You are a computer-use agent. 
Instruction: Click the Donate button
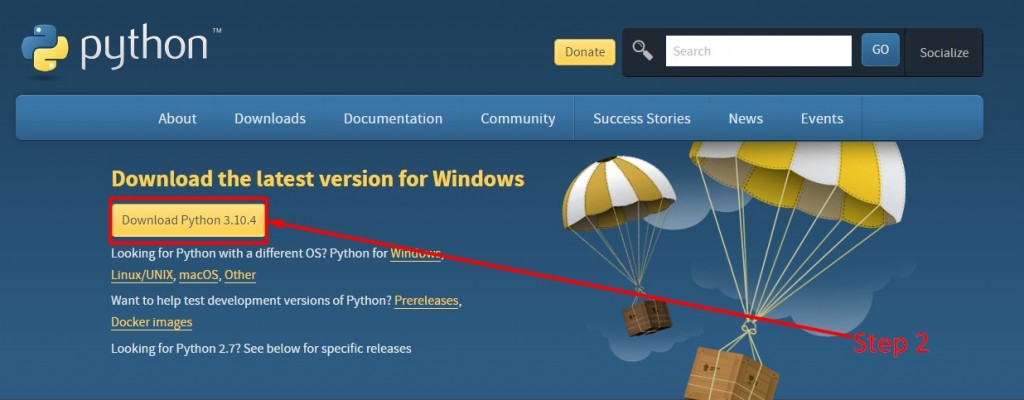click(x=584, y=52)
